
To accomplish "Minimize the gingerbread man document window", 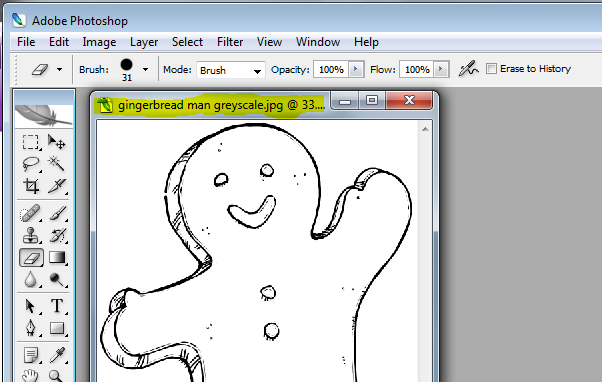I will 345,101.
